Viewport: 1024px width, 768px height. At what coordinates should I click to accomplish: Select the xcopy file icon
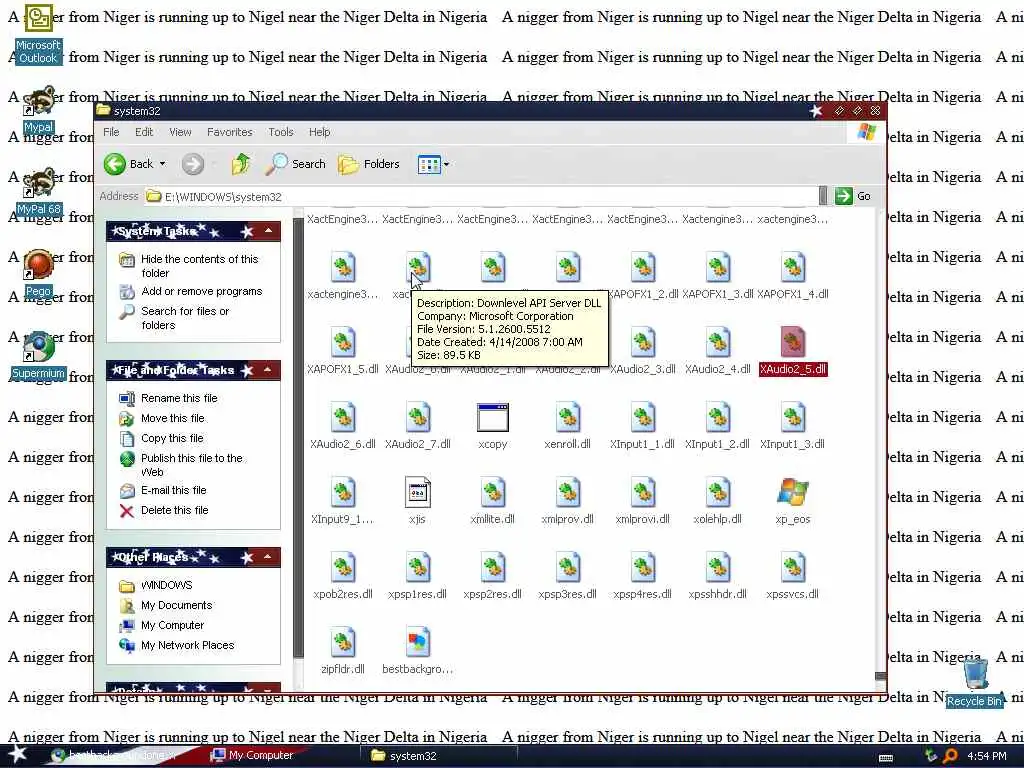492,417
